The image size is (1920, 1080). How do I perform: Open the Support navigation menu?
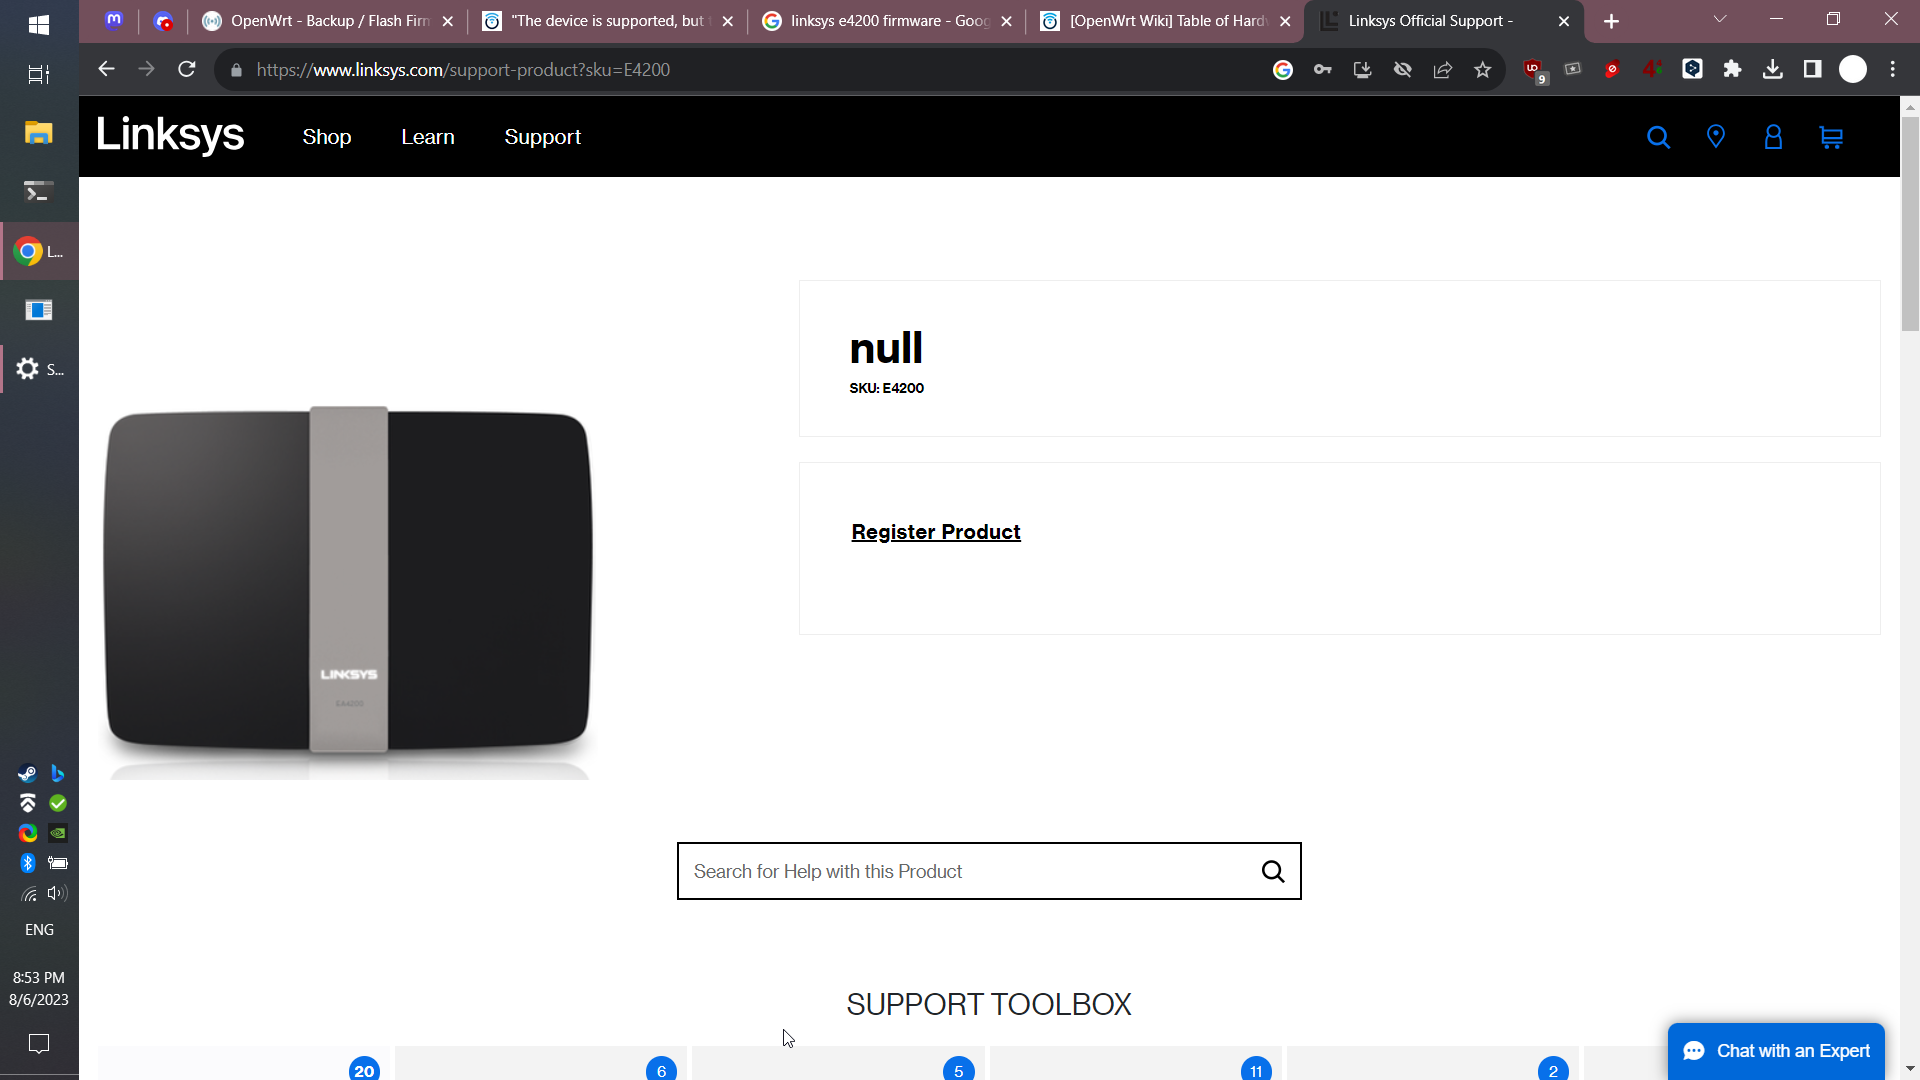click(x=542, y=137)
